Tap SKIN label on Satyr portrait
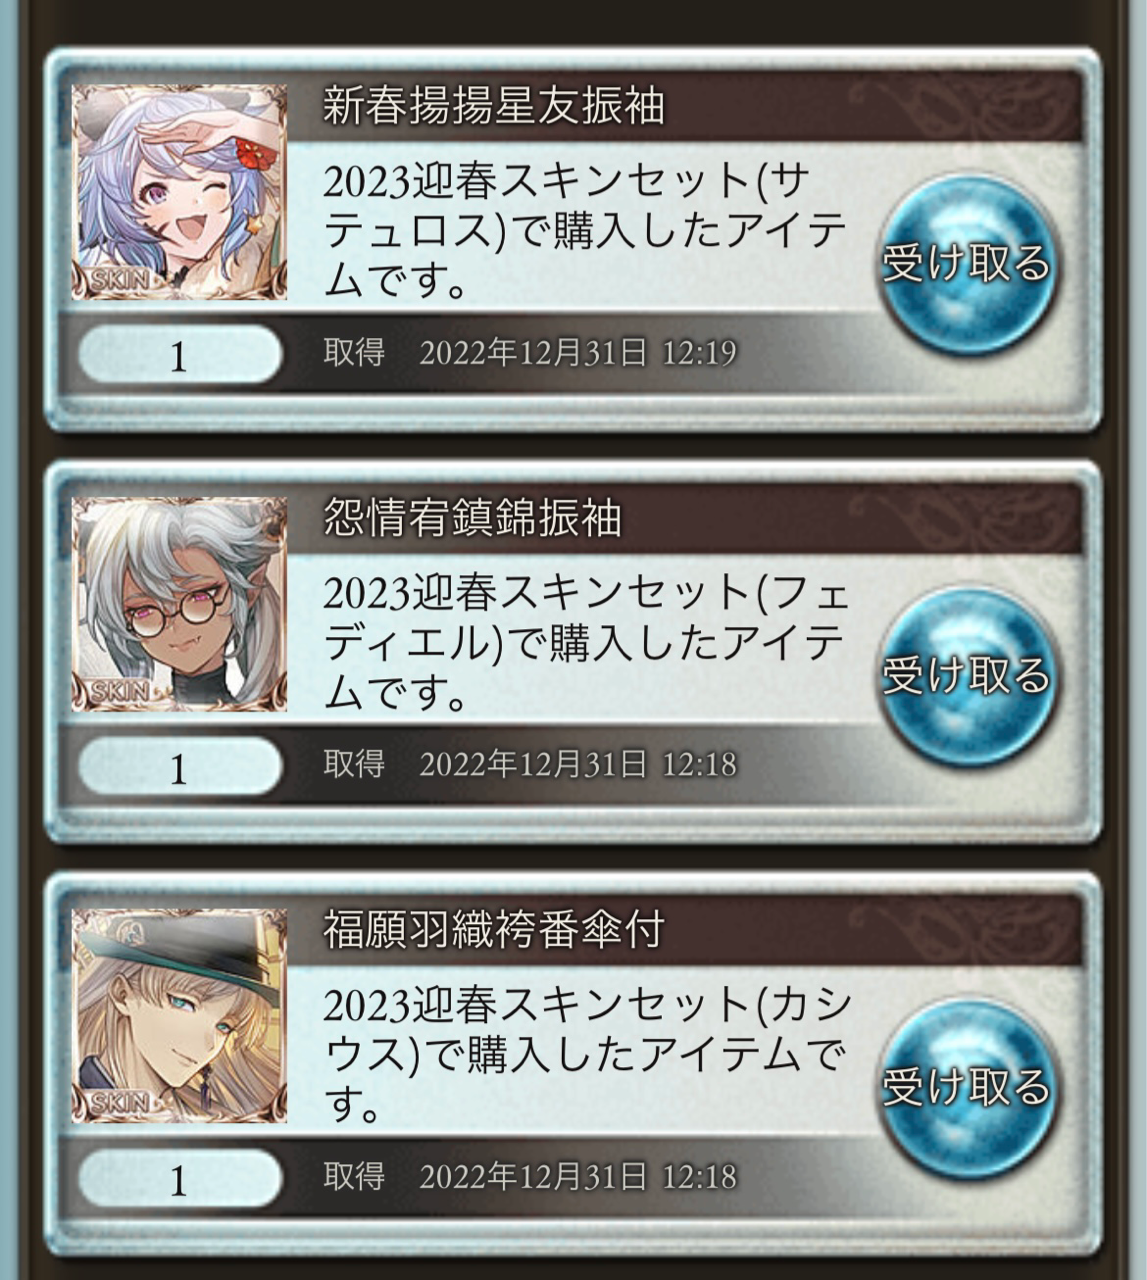The image size is (1147, 1280). click(120, 281)
